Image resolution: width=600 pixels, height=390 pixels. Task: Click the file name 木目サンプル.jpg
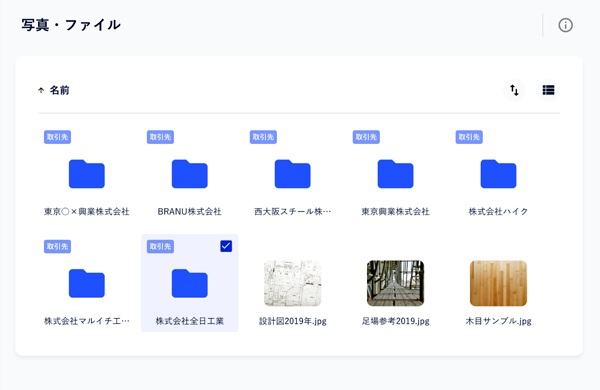[x=498, y=321]
